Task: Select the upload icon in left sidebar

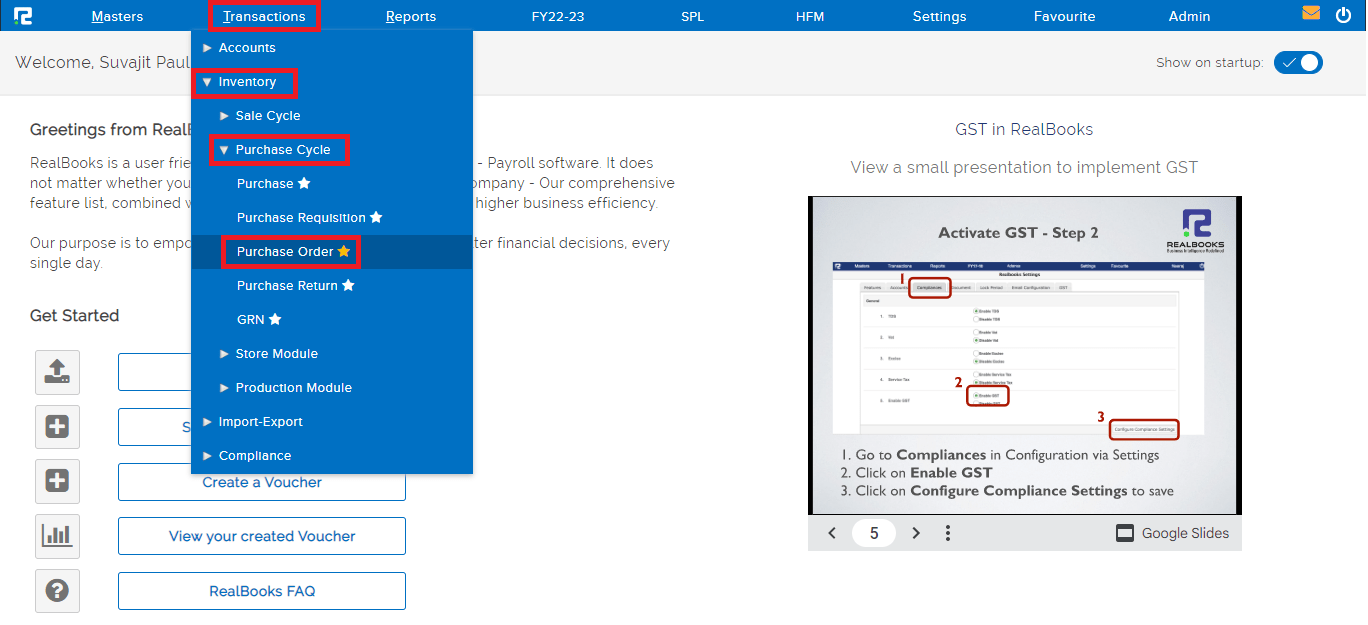Action: (57, 372)
